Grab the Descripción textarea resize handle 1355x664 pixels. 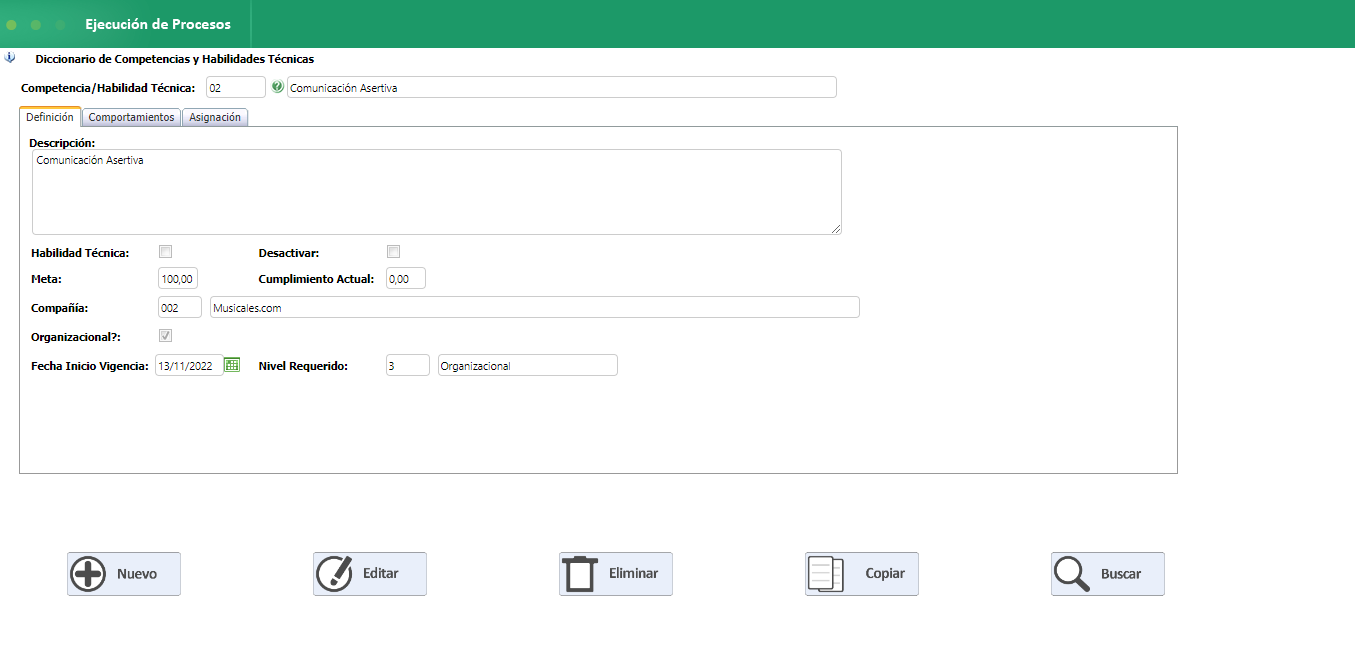point(836,229)
